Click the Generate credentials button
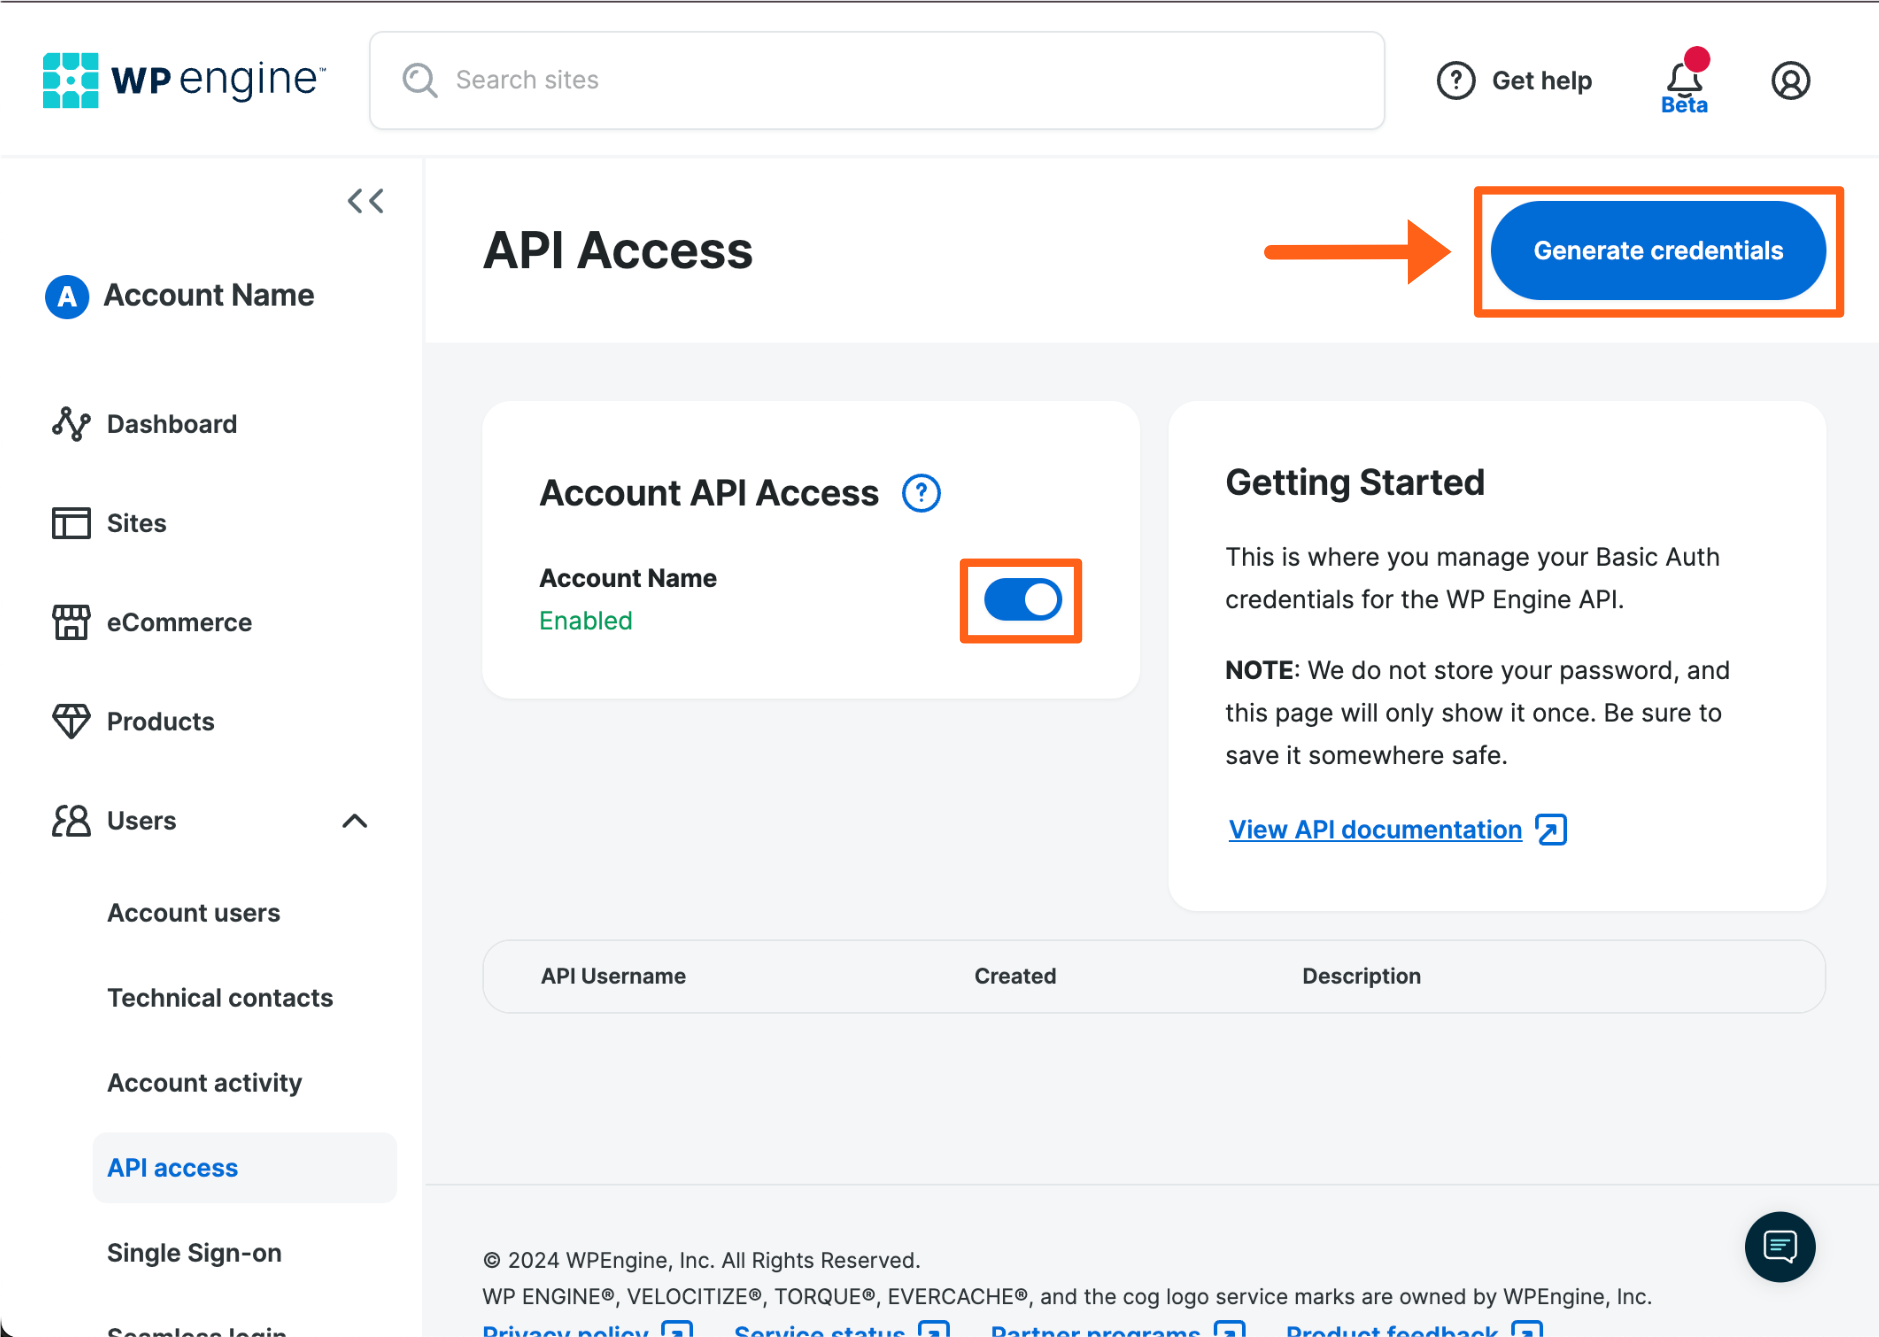Image resolution: width=1879 pixels, height=1337 pixels. (1657, 250)
